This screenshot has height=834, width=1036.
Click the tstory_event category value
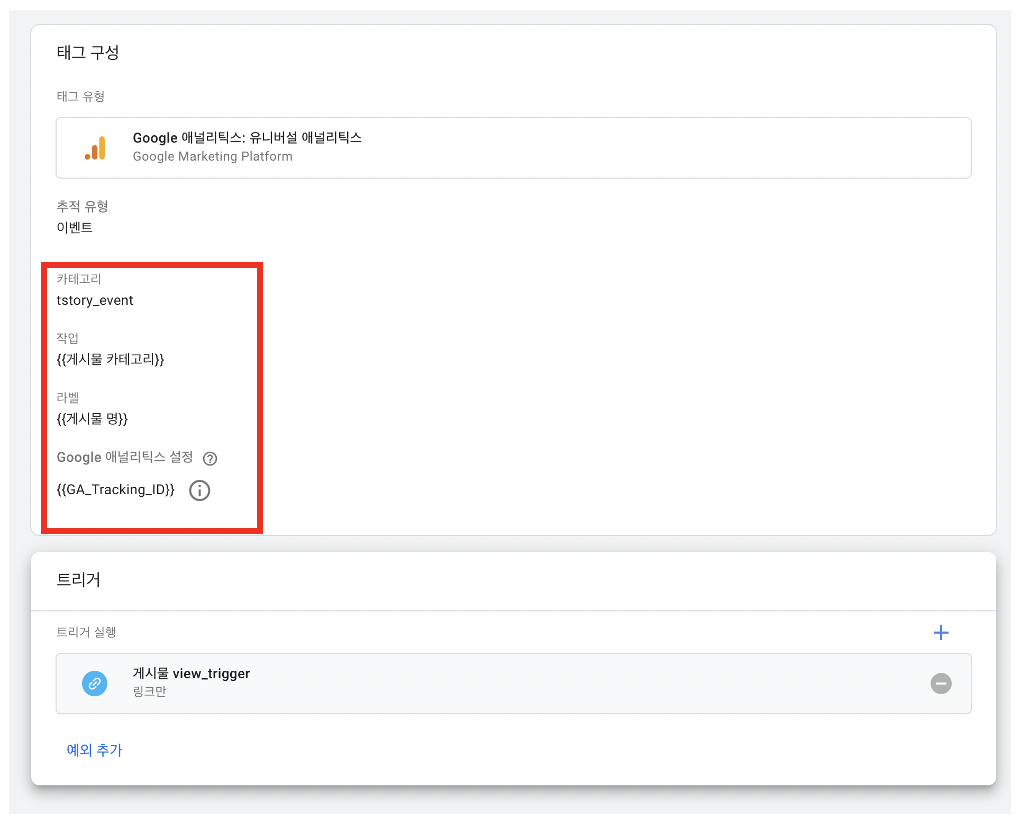pos(95,301)
